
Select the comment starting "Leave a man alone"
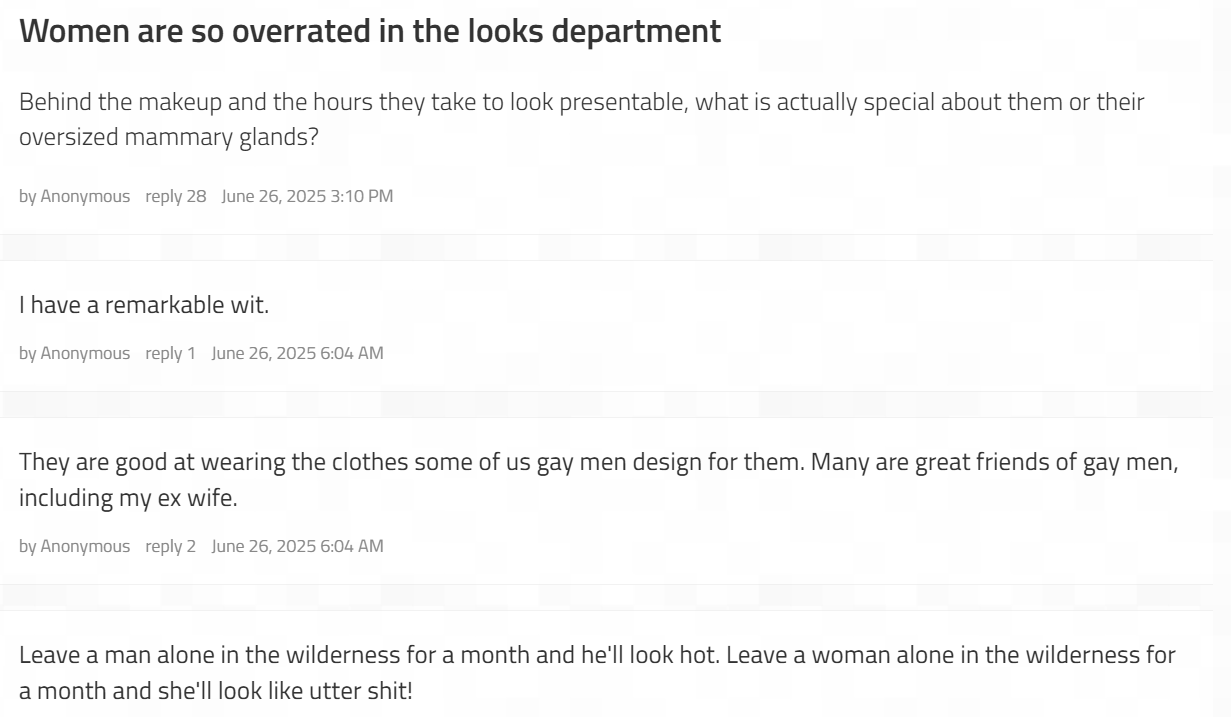(597, 673)
